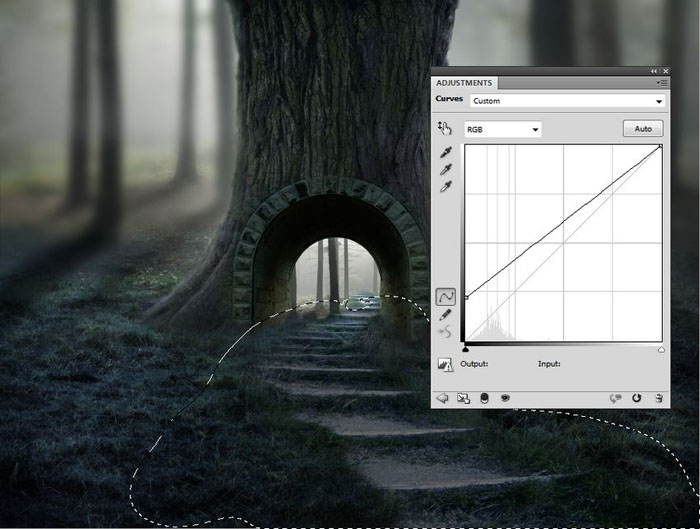
Task: Pick the gray point eyedropper
Action: coord(446,170)
